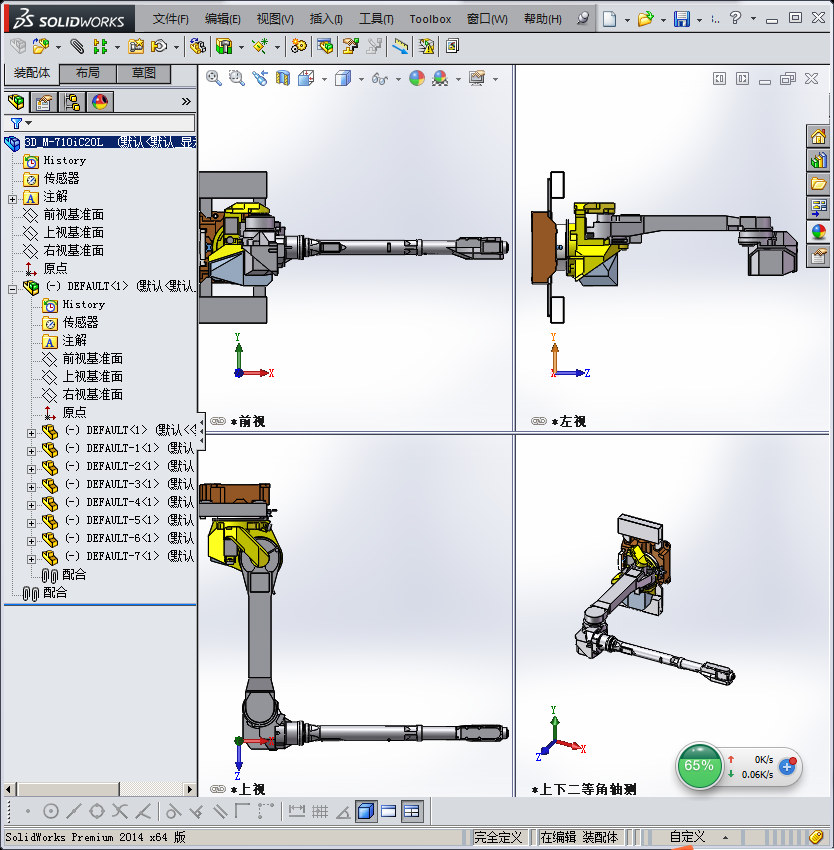
Task: Open the Custom Properties icon in task pane
Action: point(818,255)
